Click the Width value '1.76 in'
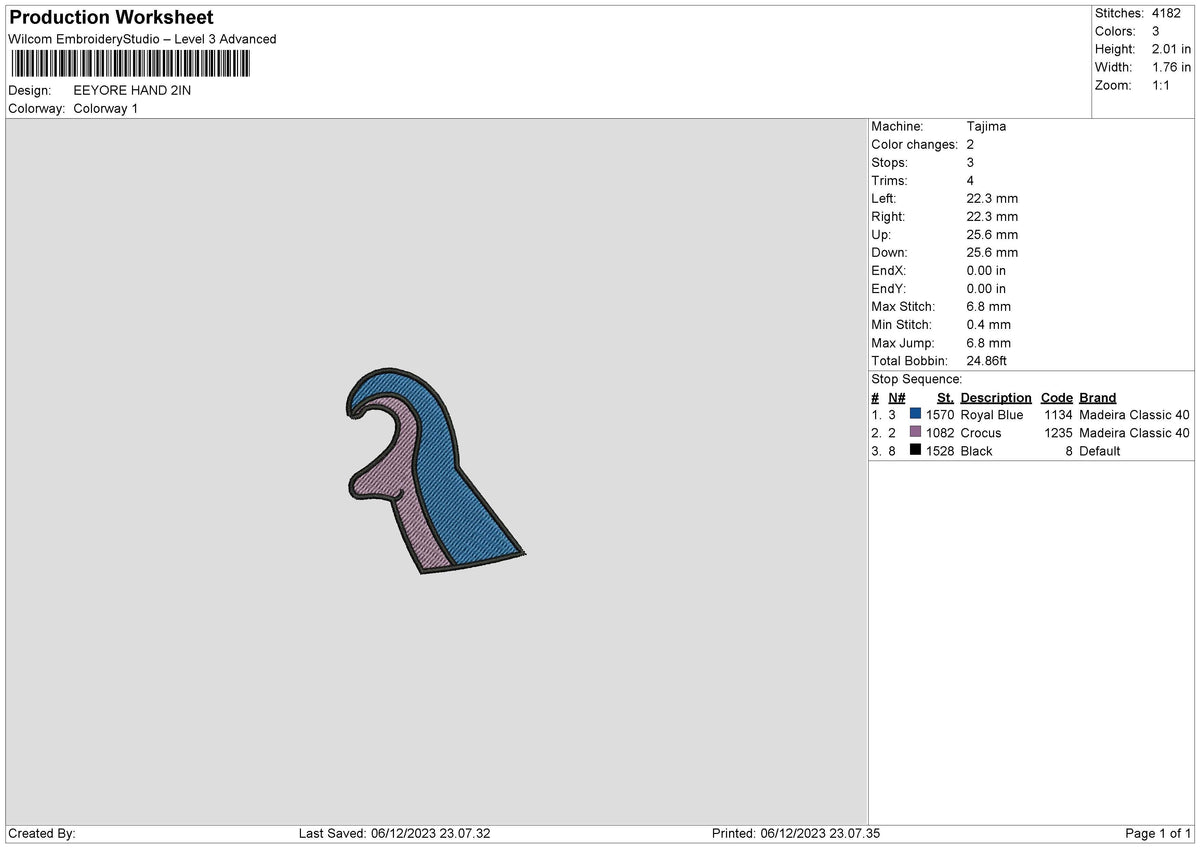 (1172, 67)
